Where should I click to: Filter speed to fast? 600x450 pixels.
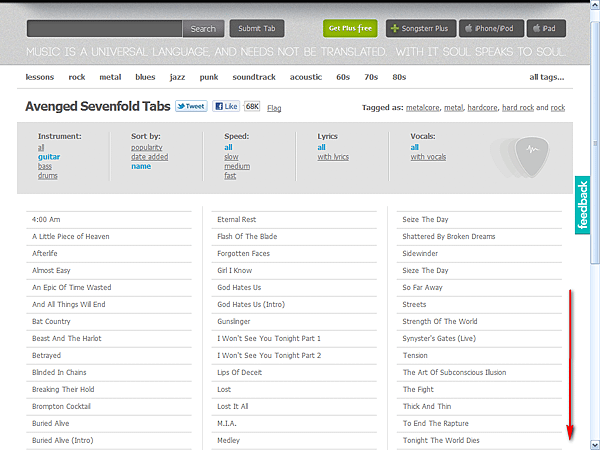tap(230, 176)
